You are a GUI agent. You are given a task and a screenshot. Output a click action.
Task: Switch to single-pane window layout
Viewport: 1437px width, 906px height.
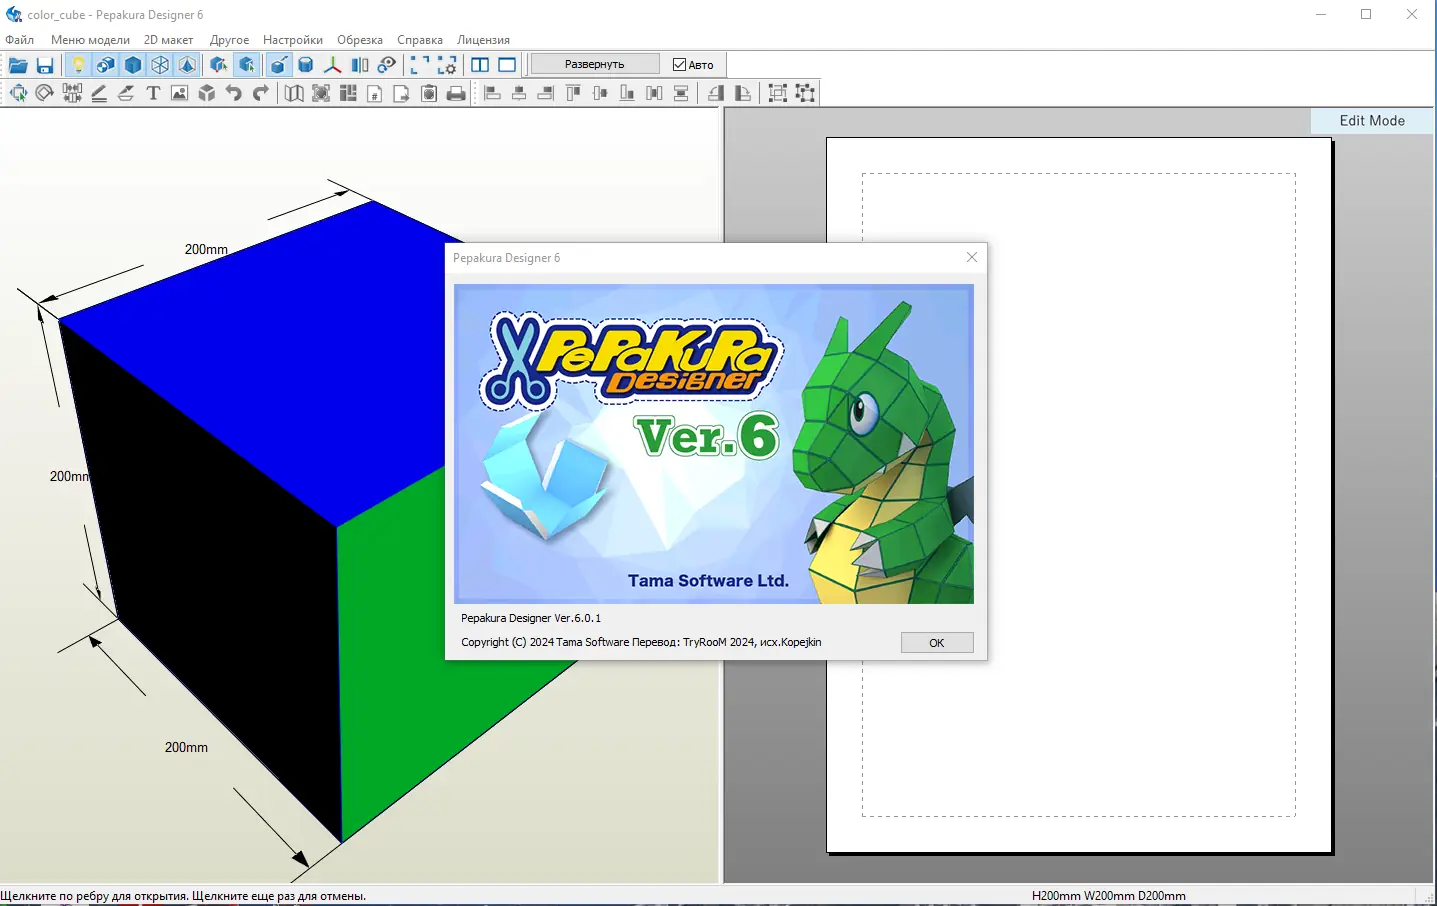(x=507, y=65)
